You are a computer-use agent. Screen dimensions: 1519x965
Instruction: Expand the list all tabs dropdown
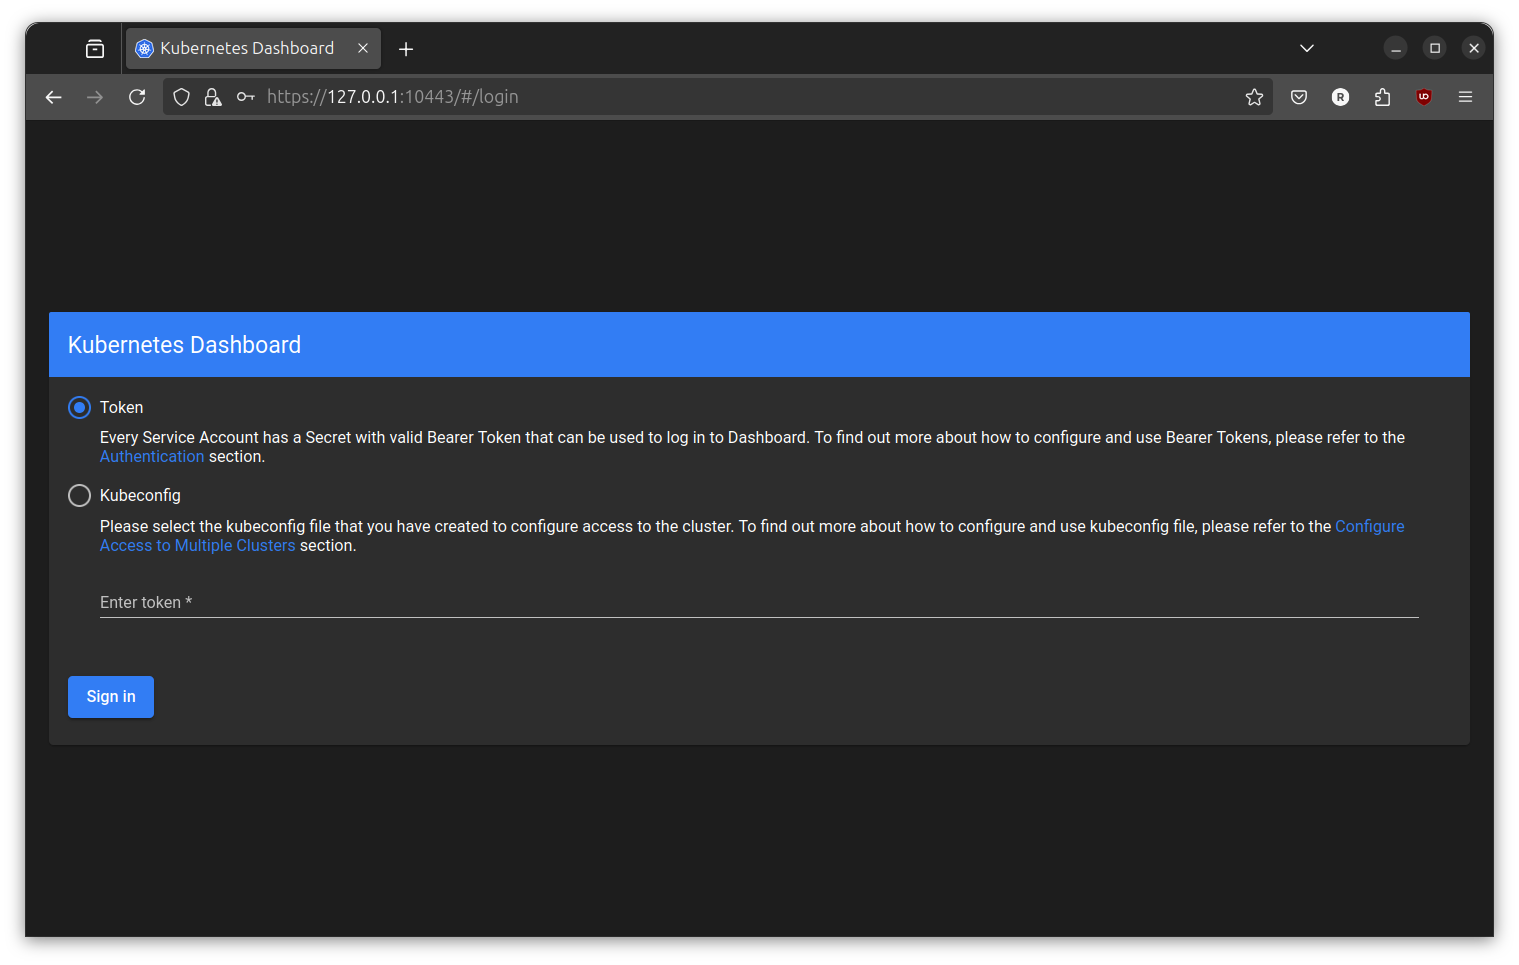pyautogui.click(x=1307, y=48)
